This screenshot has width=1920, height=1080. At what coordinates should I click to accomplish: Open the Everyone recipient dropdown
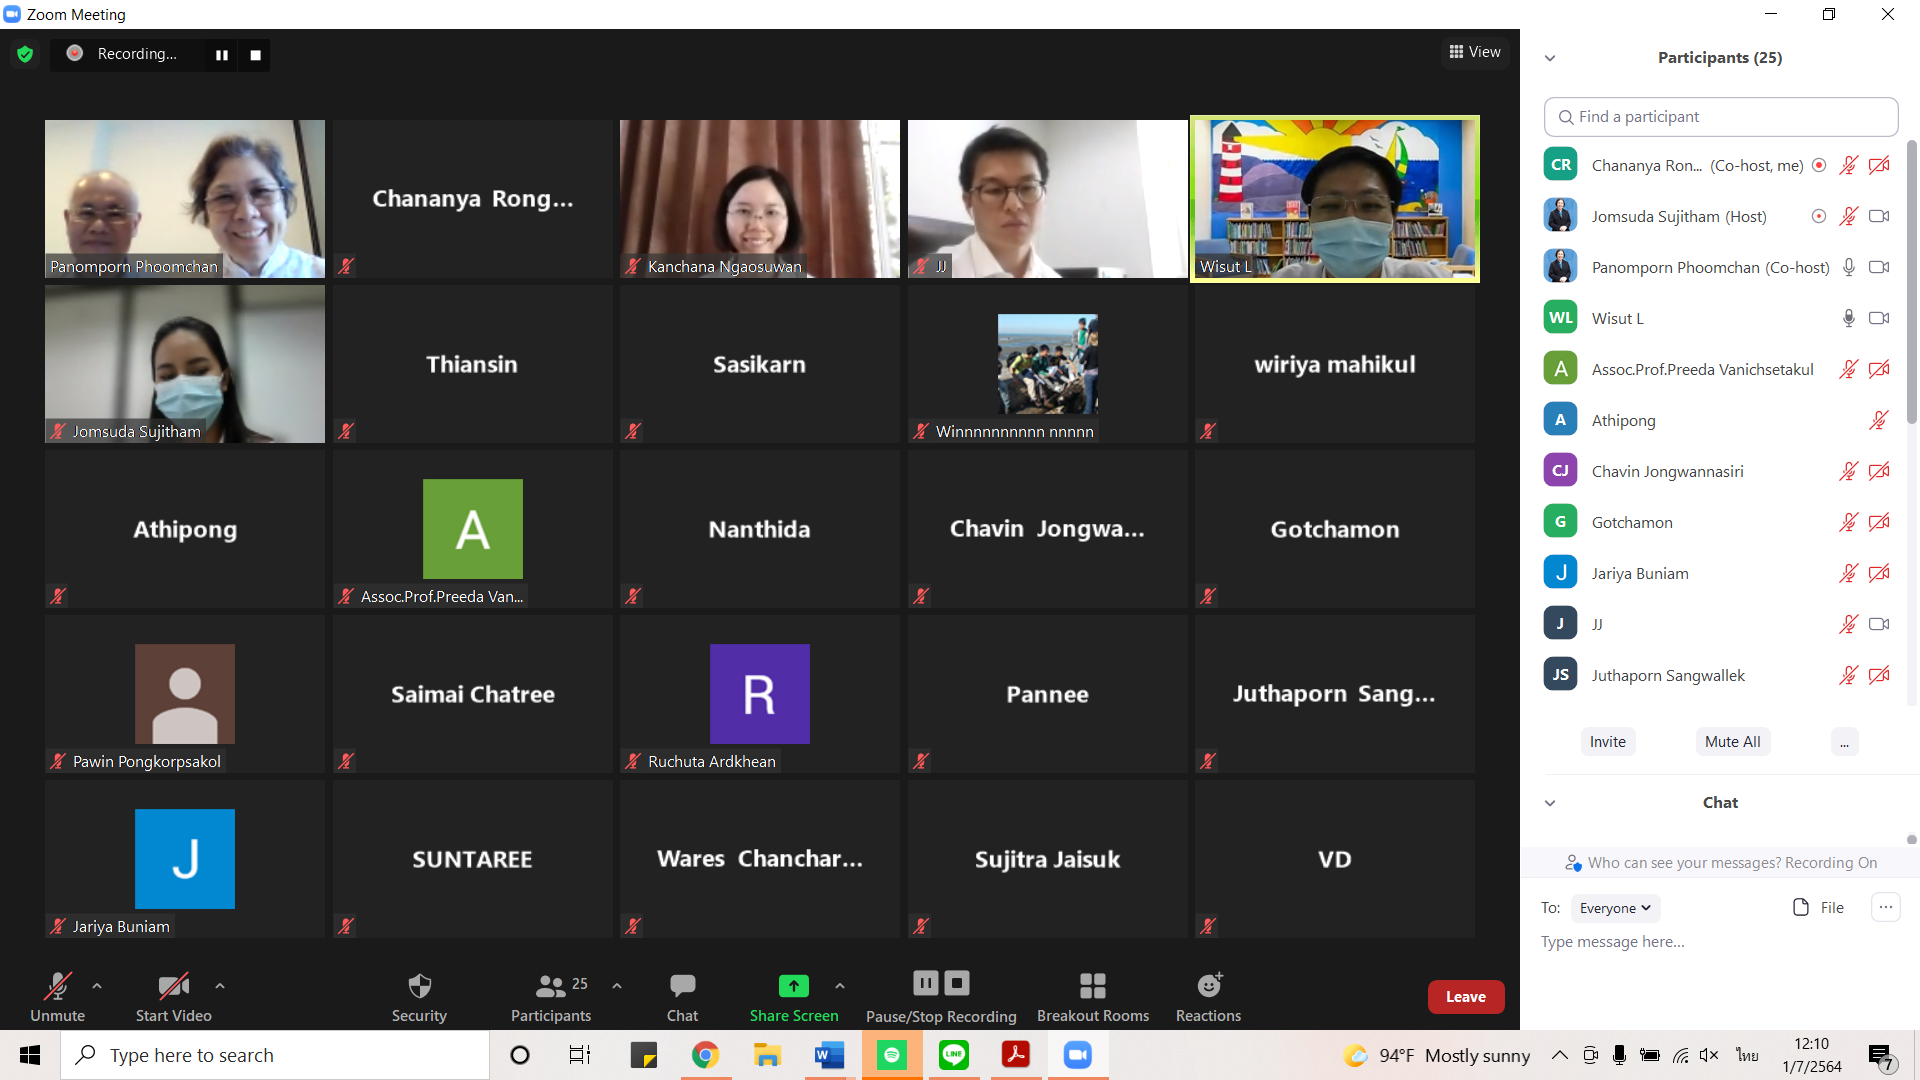1615,908
